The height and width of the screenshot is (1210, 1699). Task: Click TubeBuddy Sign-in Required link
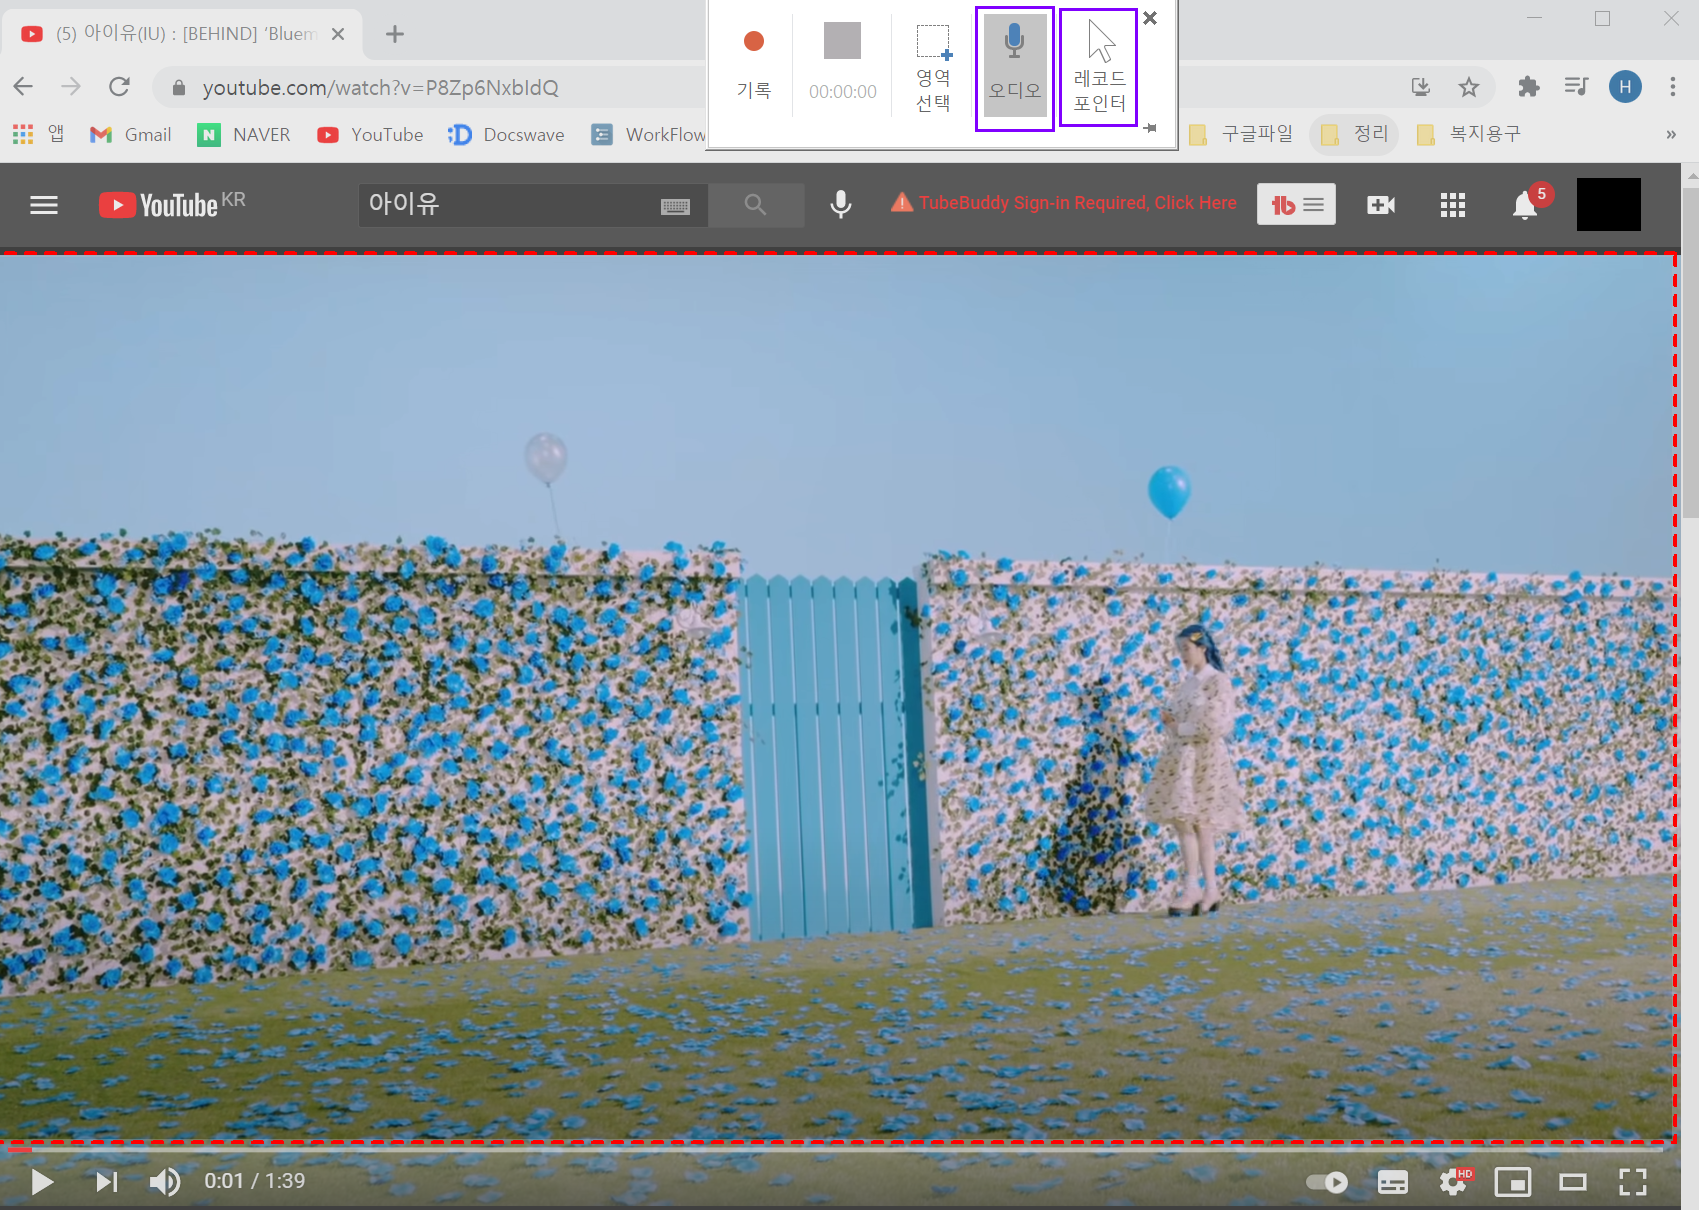point(1064,203)
